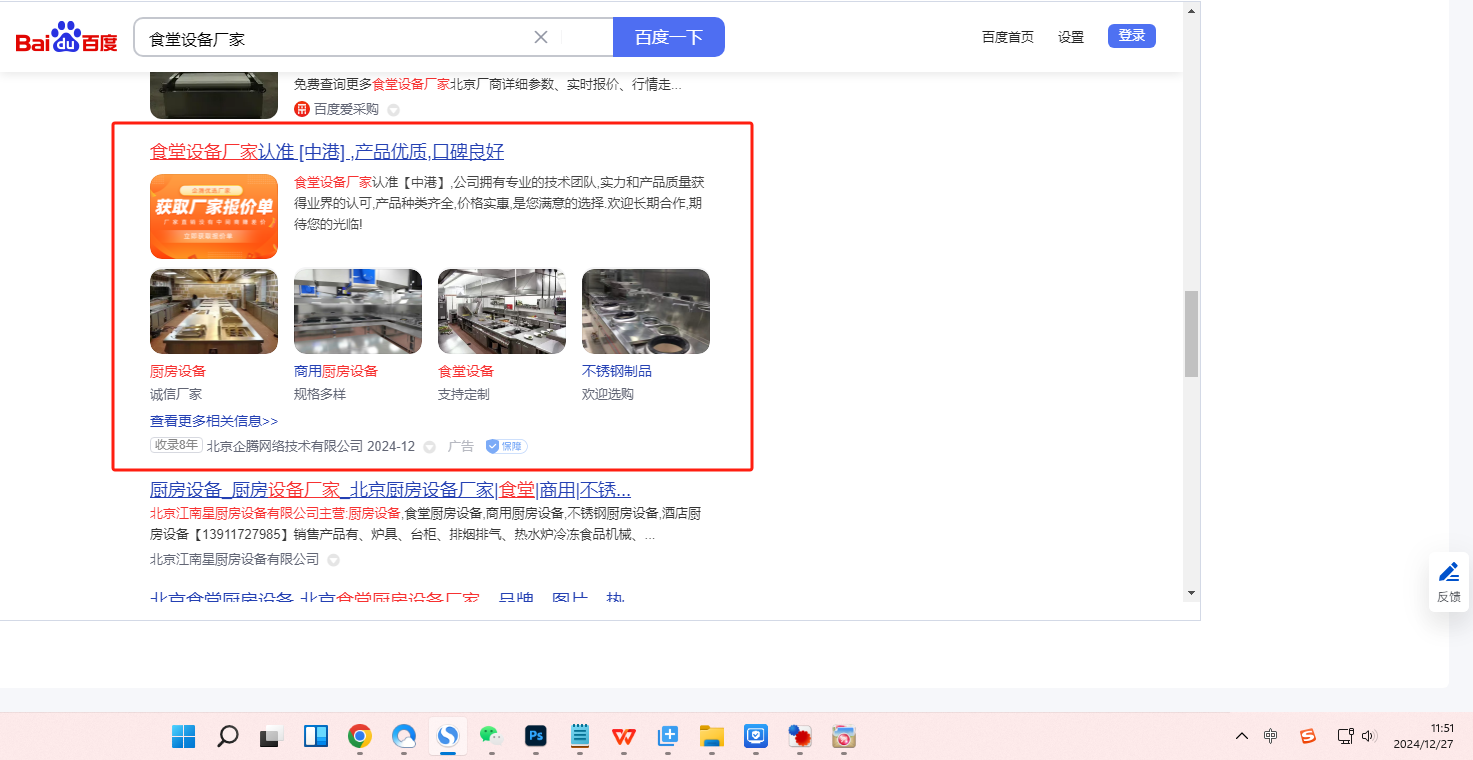
Task: Click the 保障 shield badge
Action: 506,446
